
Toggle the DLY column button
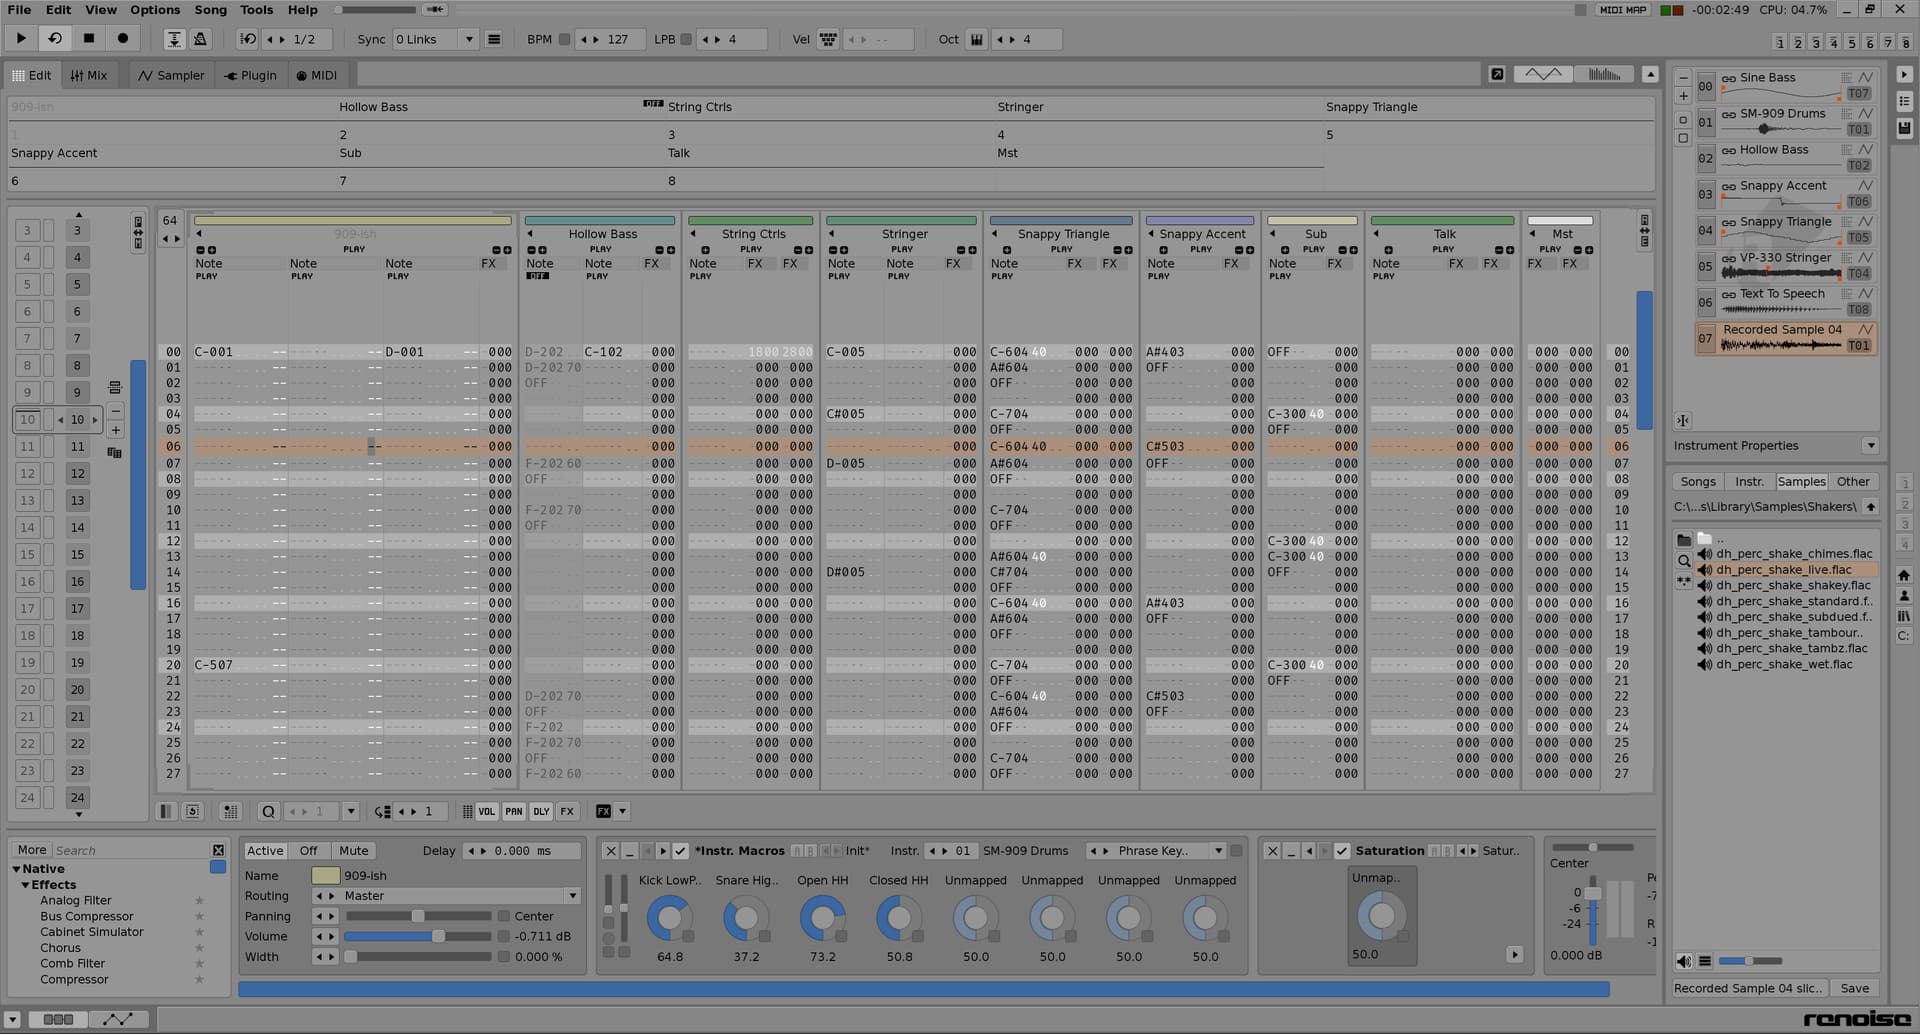point(540,812)
